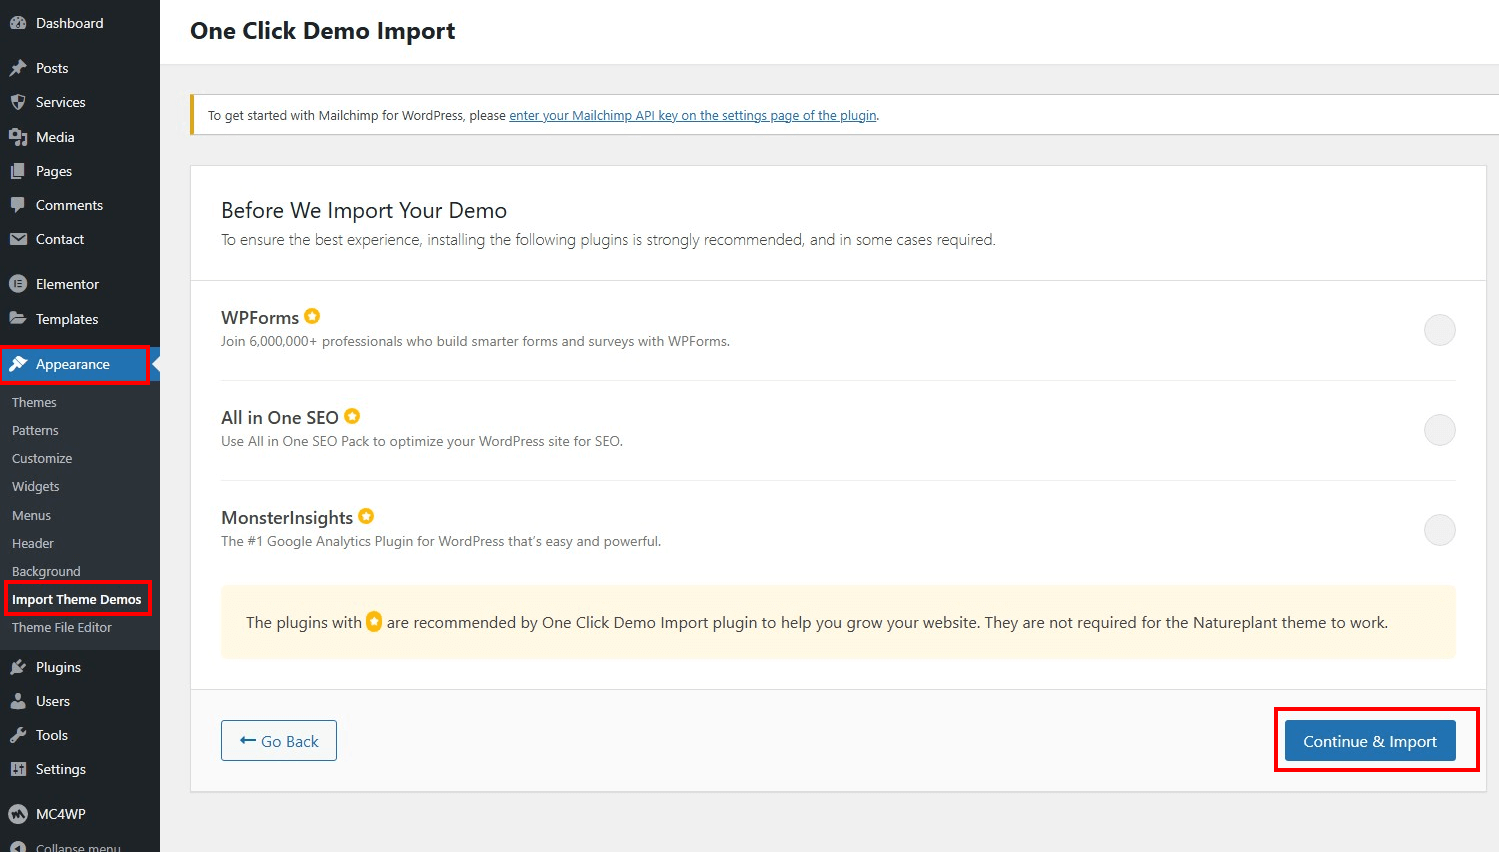Click the WPForms plugin title
The height and width of the screenshot is (852, 1499).
pos(260,317)
